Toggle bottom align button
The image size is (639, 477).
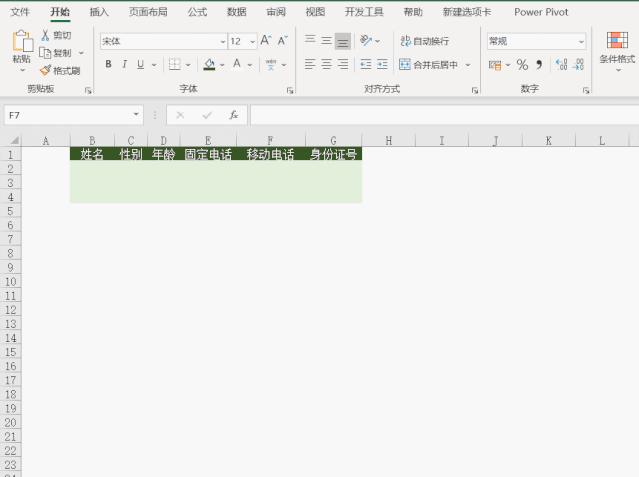343,41
